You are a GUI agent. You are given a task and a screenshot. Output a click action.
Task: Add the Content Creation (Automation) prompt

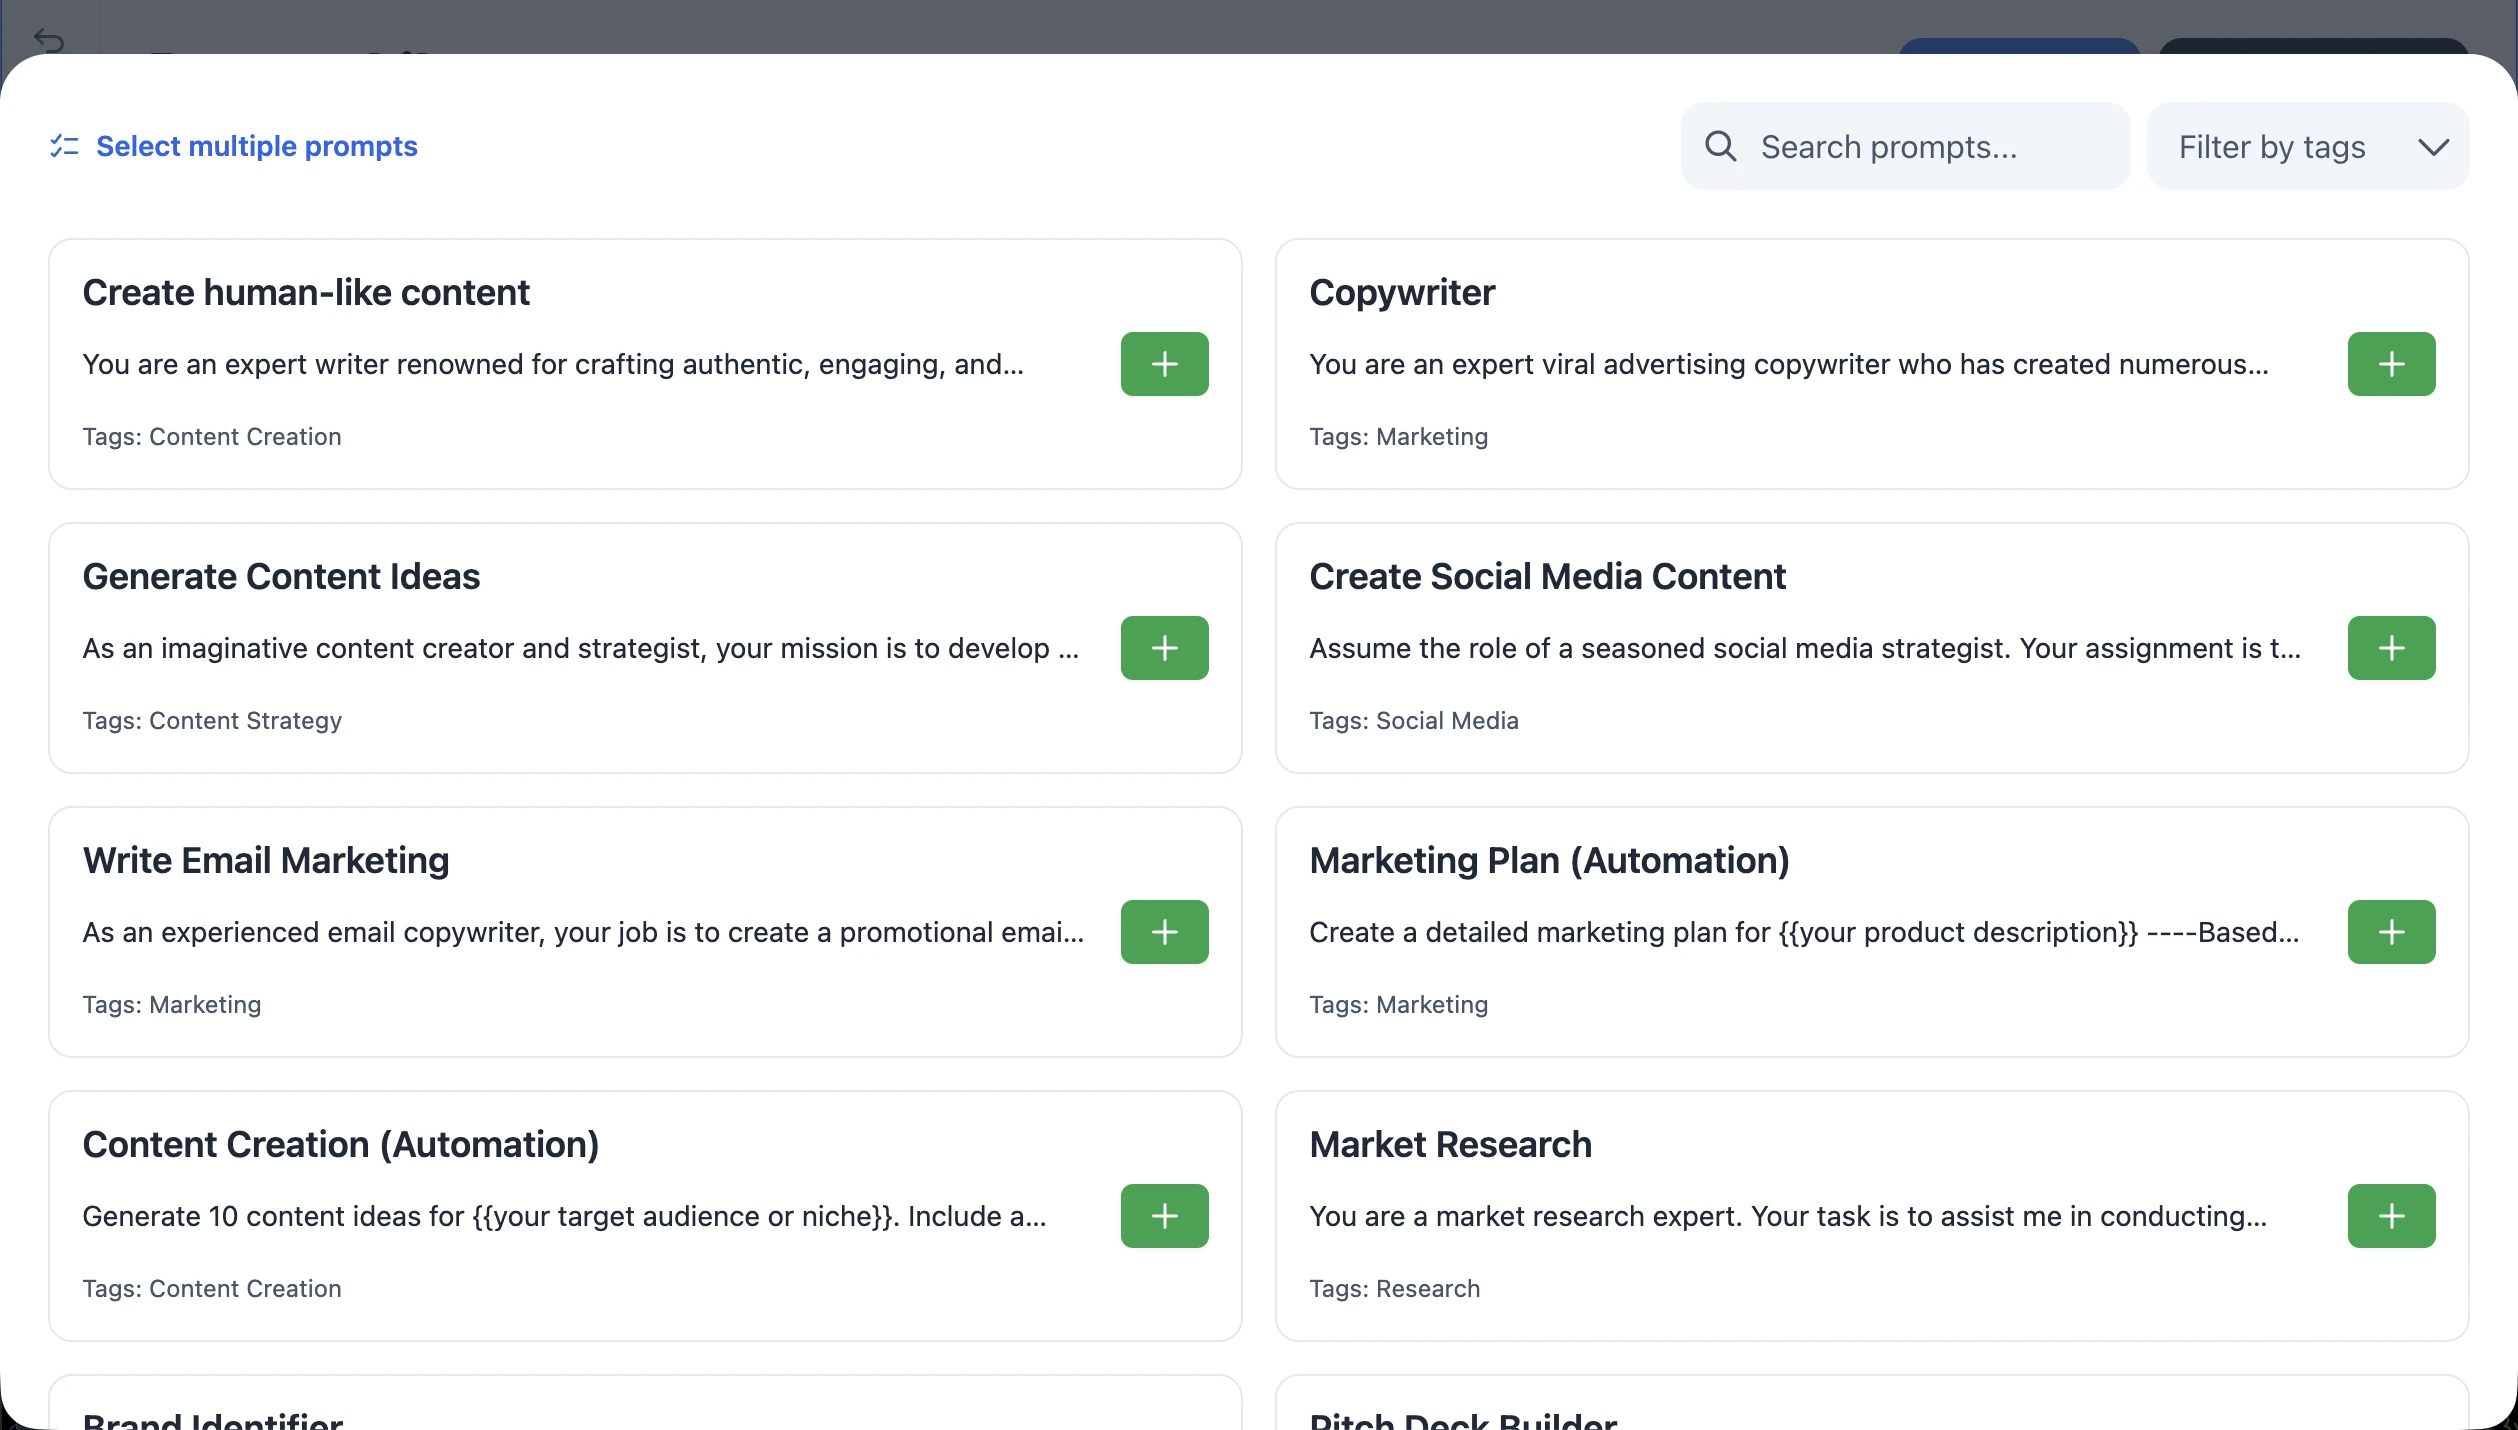[1164, 1216]
